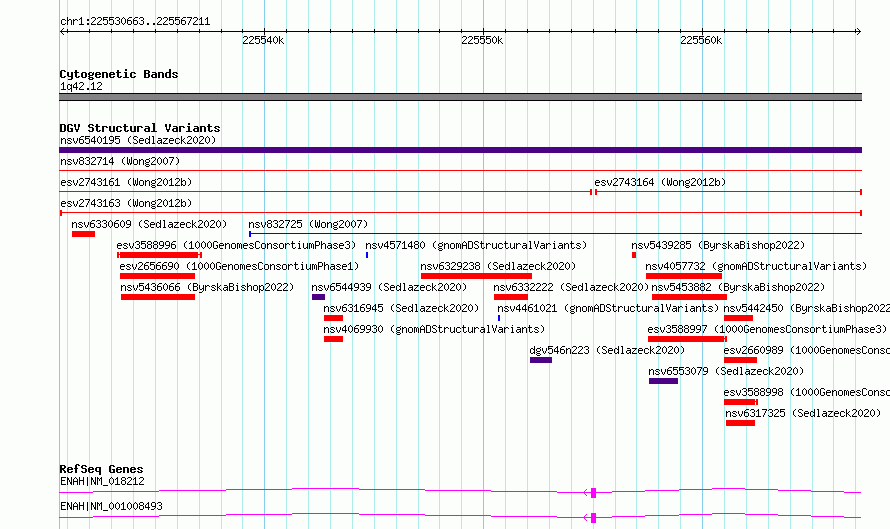Click the nsv6540195 (Sedlazeck2020) purple variant bar
This screenshot has height=529, width=890.
(460, 150)
